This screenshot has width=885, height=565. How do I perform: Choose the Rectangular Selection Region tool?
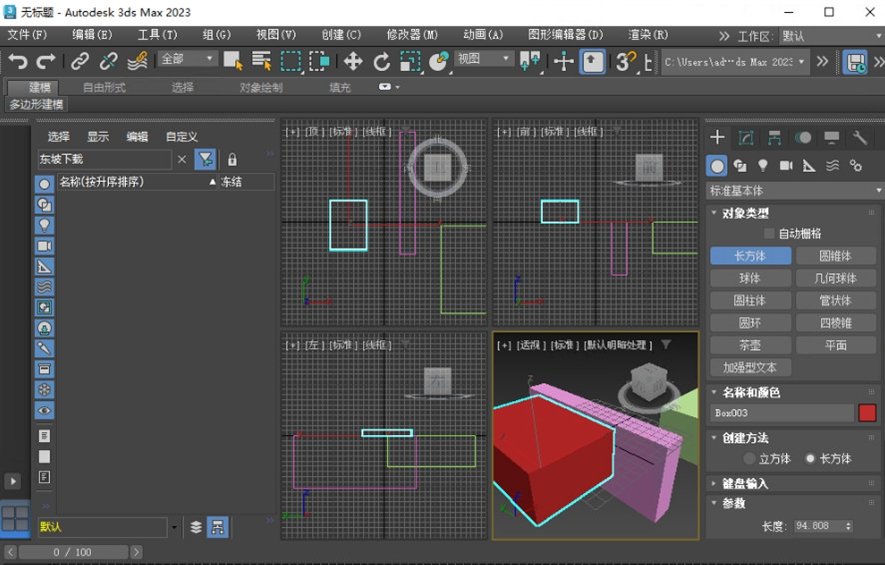[291, 61]
